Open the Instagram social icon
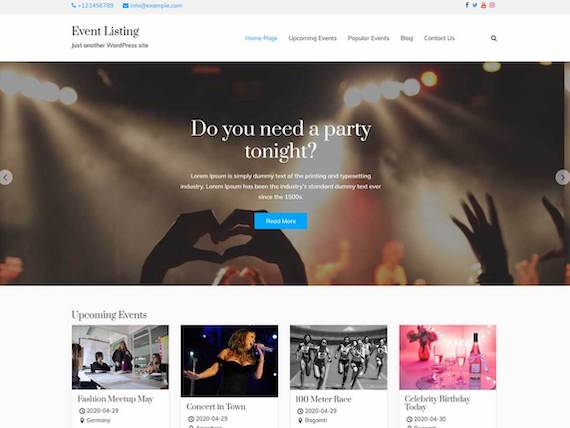Screen dimensions: 570x428 [x=492, y=5]
